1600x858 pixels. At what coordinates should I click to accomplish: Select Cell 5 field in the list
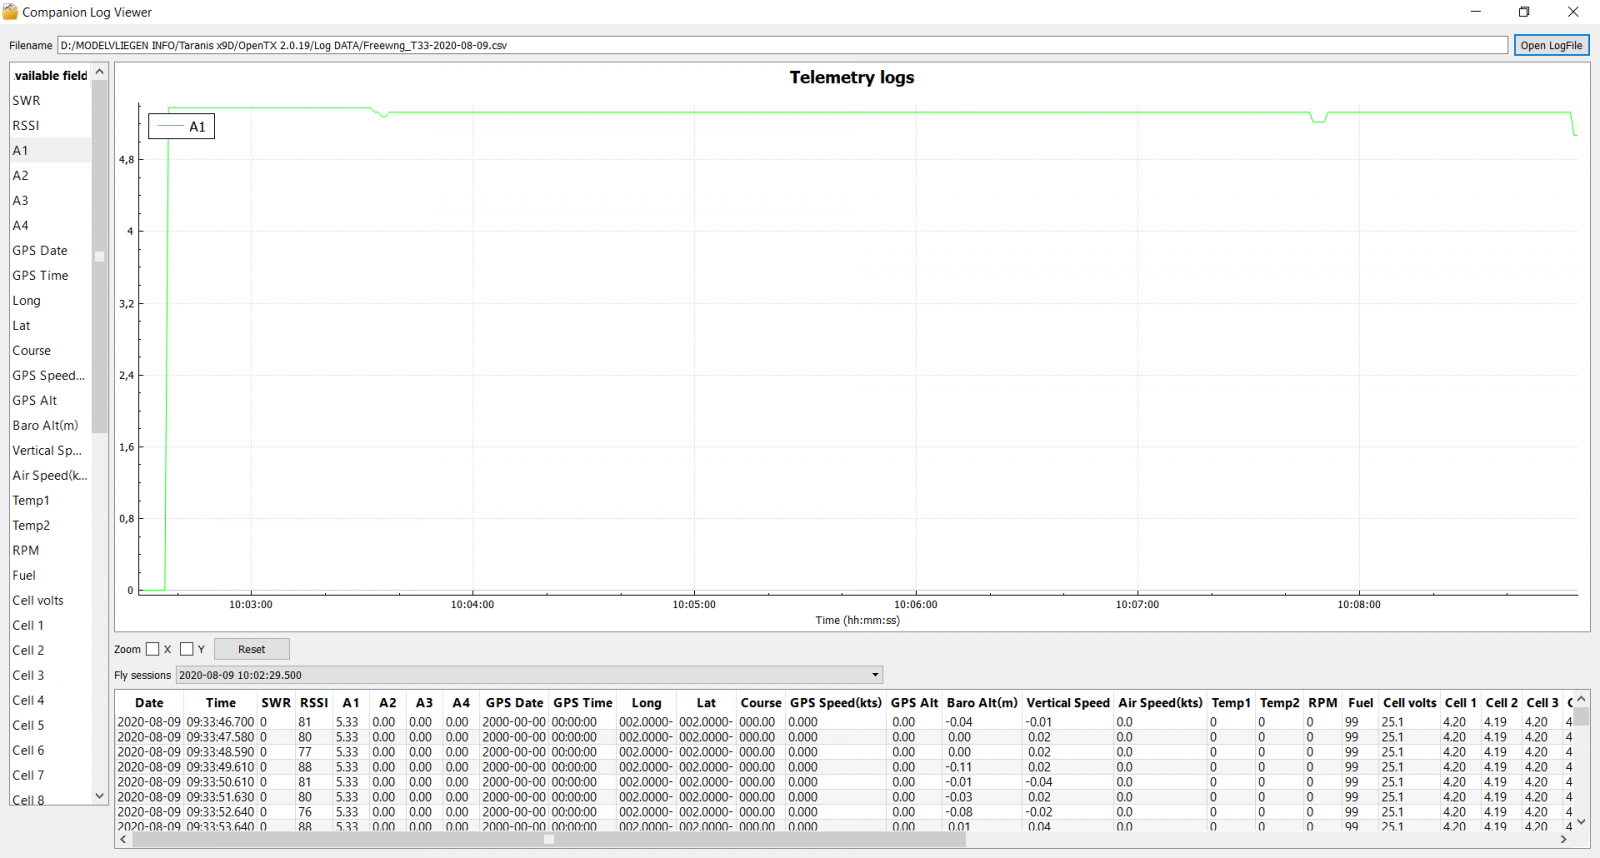point(51,725)
